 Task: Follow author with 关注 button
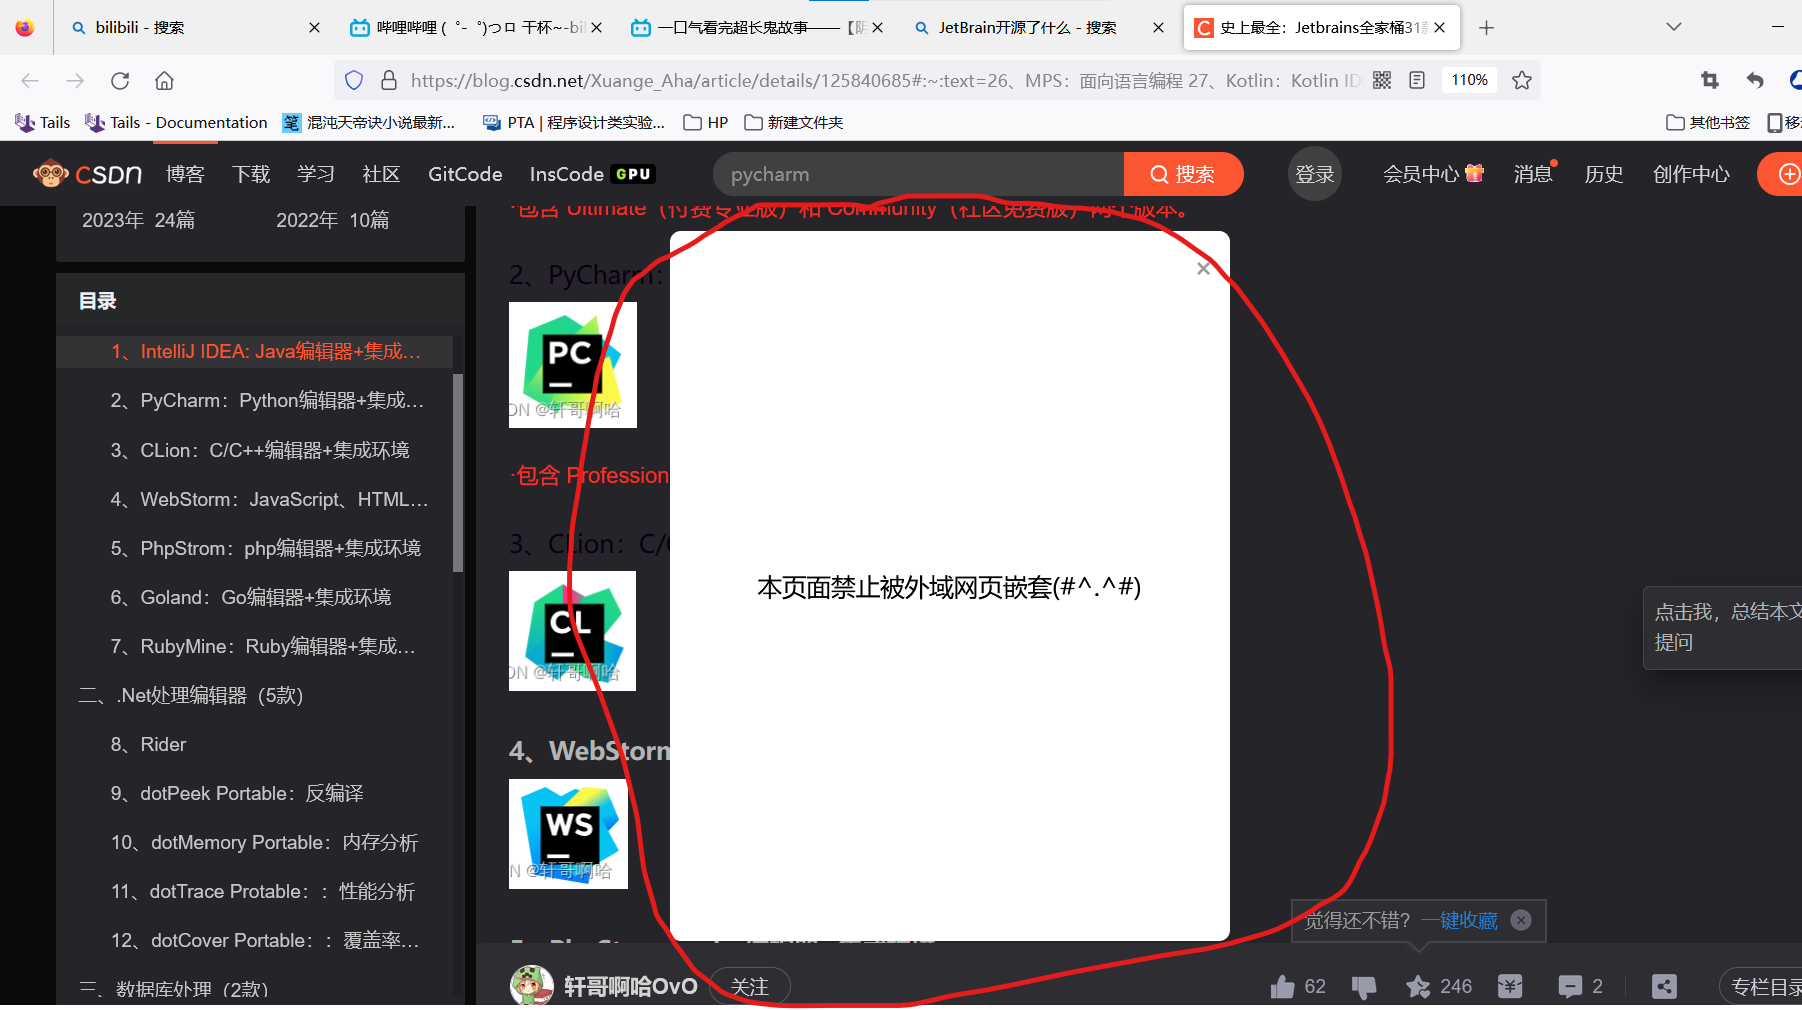click(x=750, y=987)
